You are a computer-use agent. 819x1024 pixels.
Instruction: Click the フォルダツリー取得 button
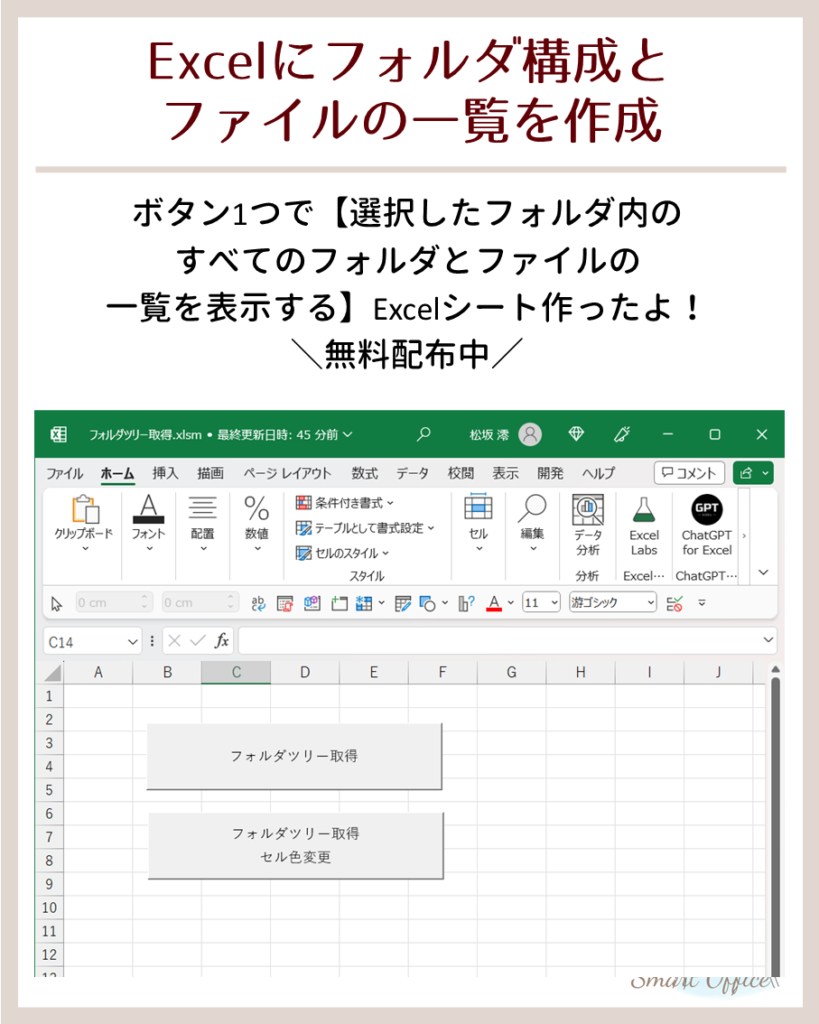pos(294,756)
